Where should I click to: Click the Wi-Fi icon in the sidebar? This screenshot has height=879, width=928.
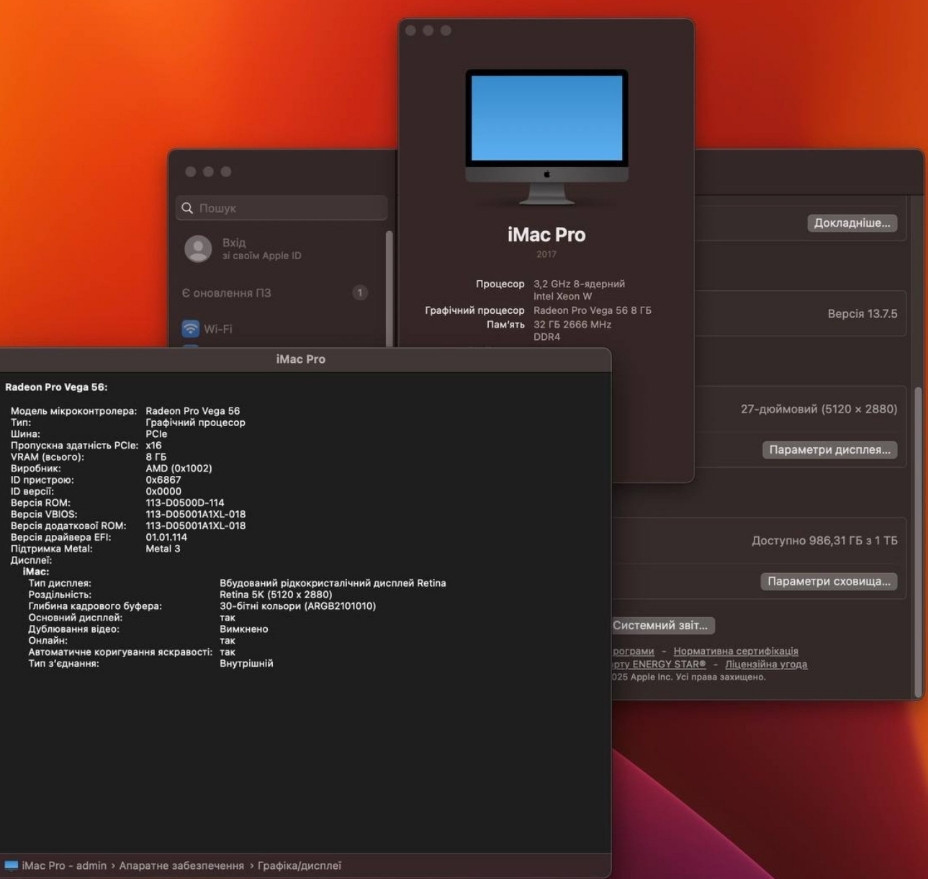[x=191, y=329]
